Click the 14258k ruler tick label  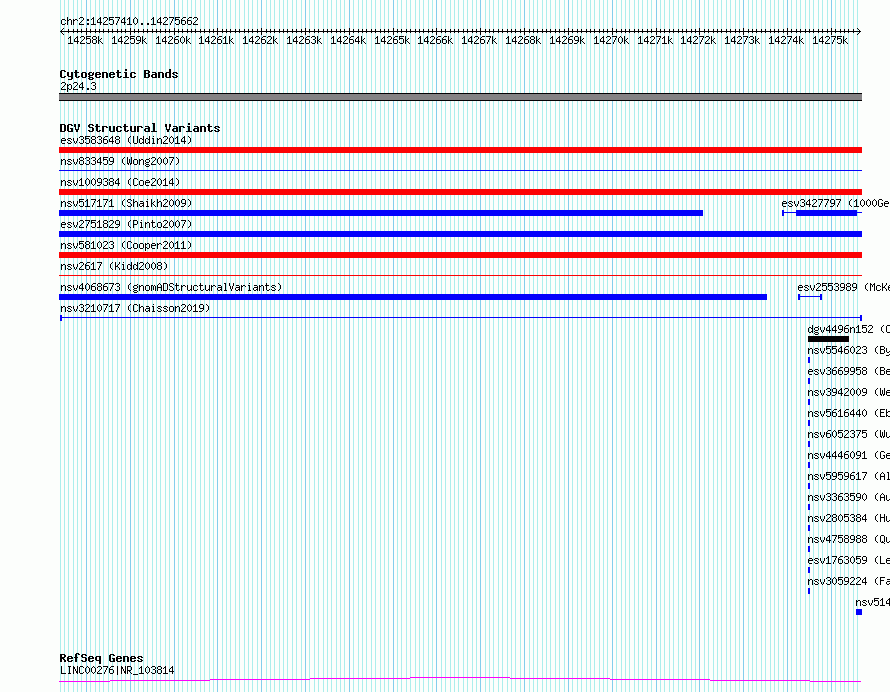point(85,40)
